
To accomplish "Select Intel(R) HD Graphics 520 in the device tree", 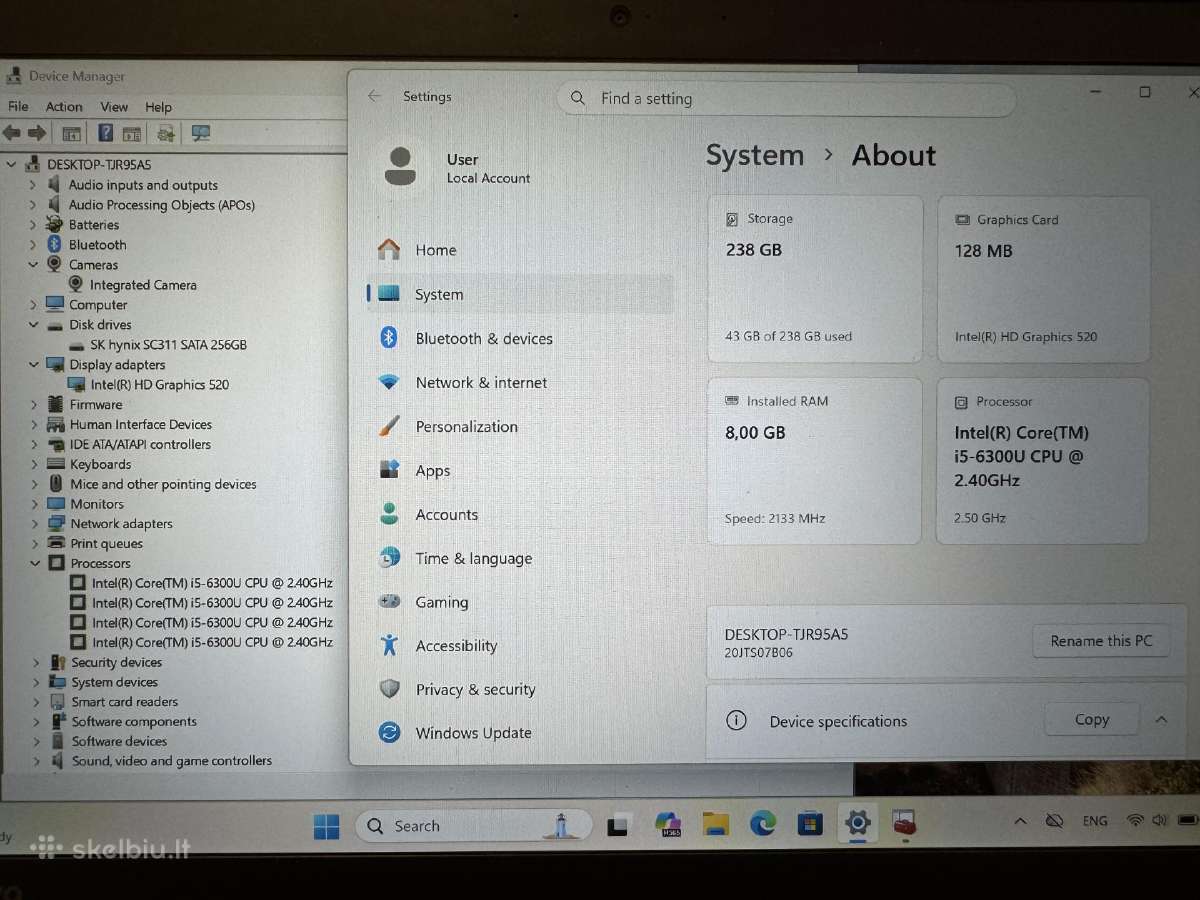I will coord(159,384).
